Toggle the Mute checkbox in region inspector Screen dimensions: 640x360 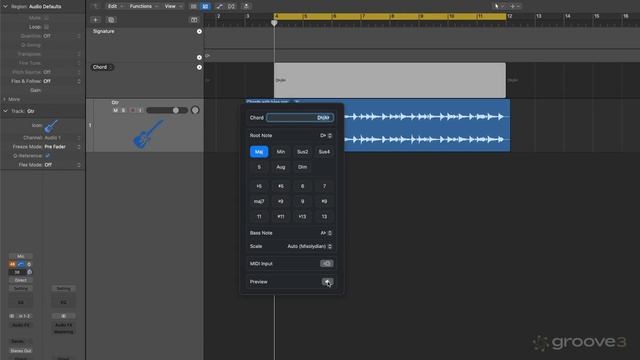point(46,18)
